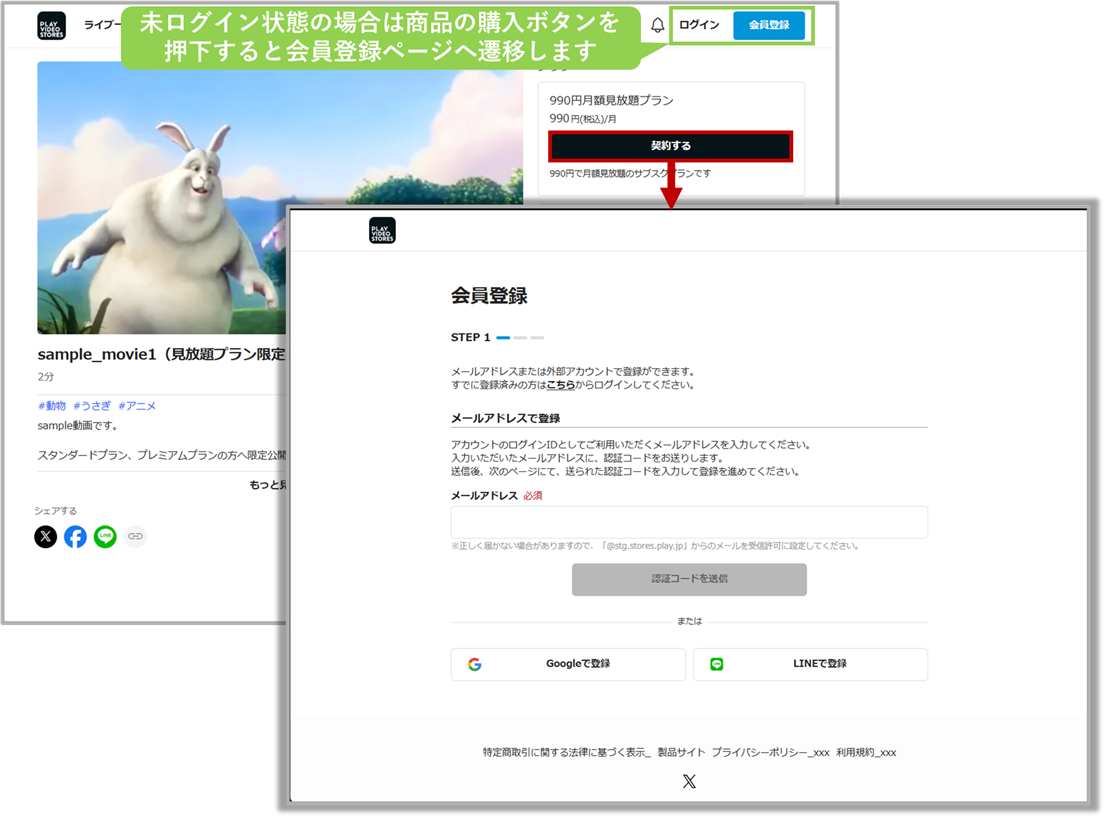The width and height of the screenshot is (1106, 818).
Task: Click the blue 会員登録 button in the header
Action: [x=769, y=25]
